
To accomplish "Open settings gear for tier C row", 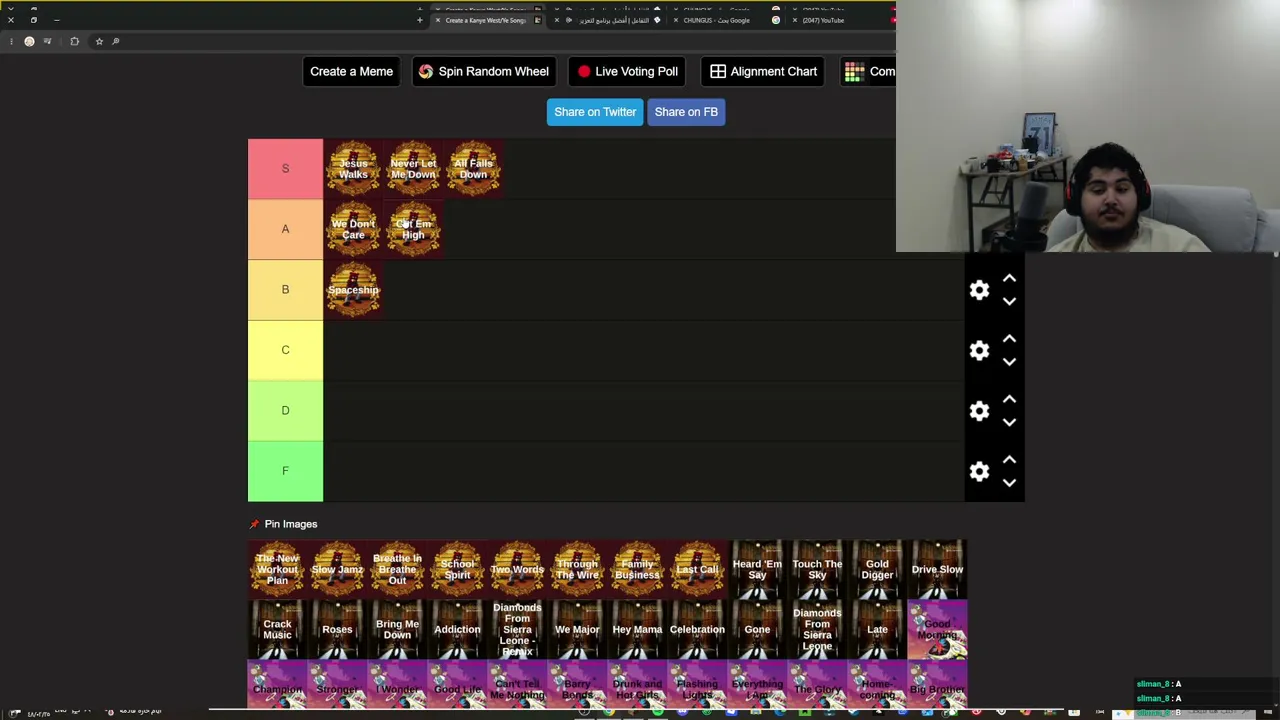I will tap(979, 351).
